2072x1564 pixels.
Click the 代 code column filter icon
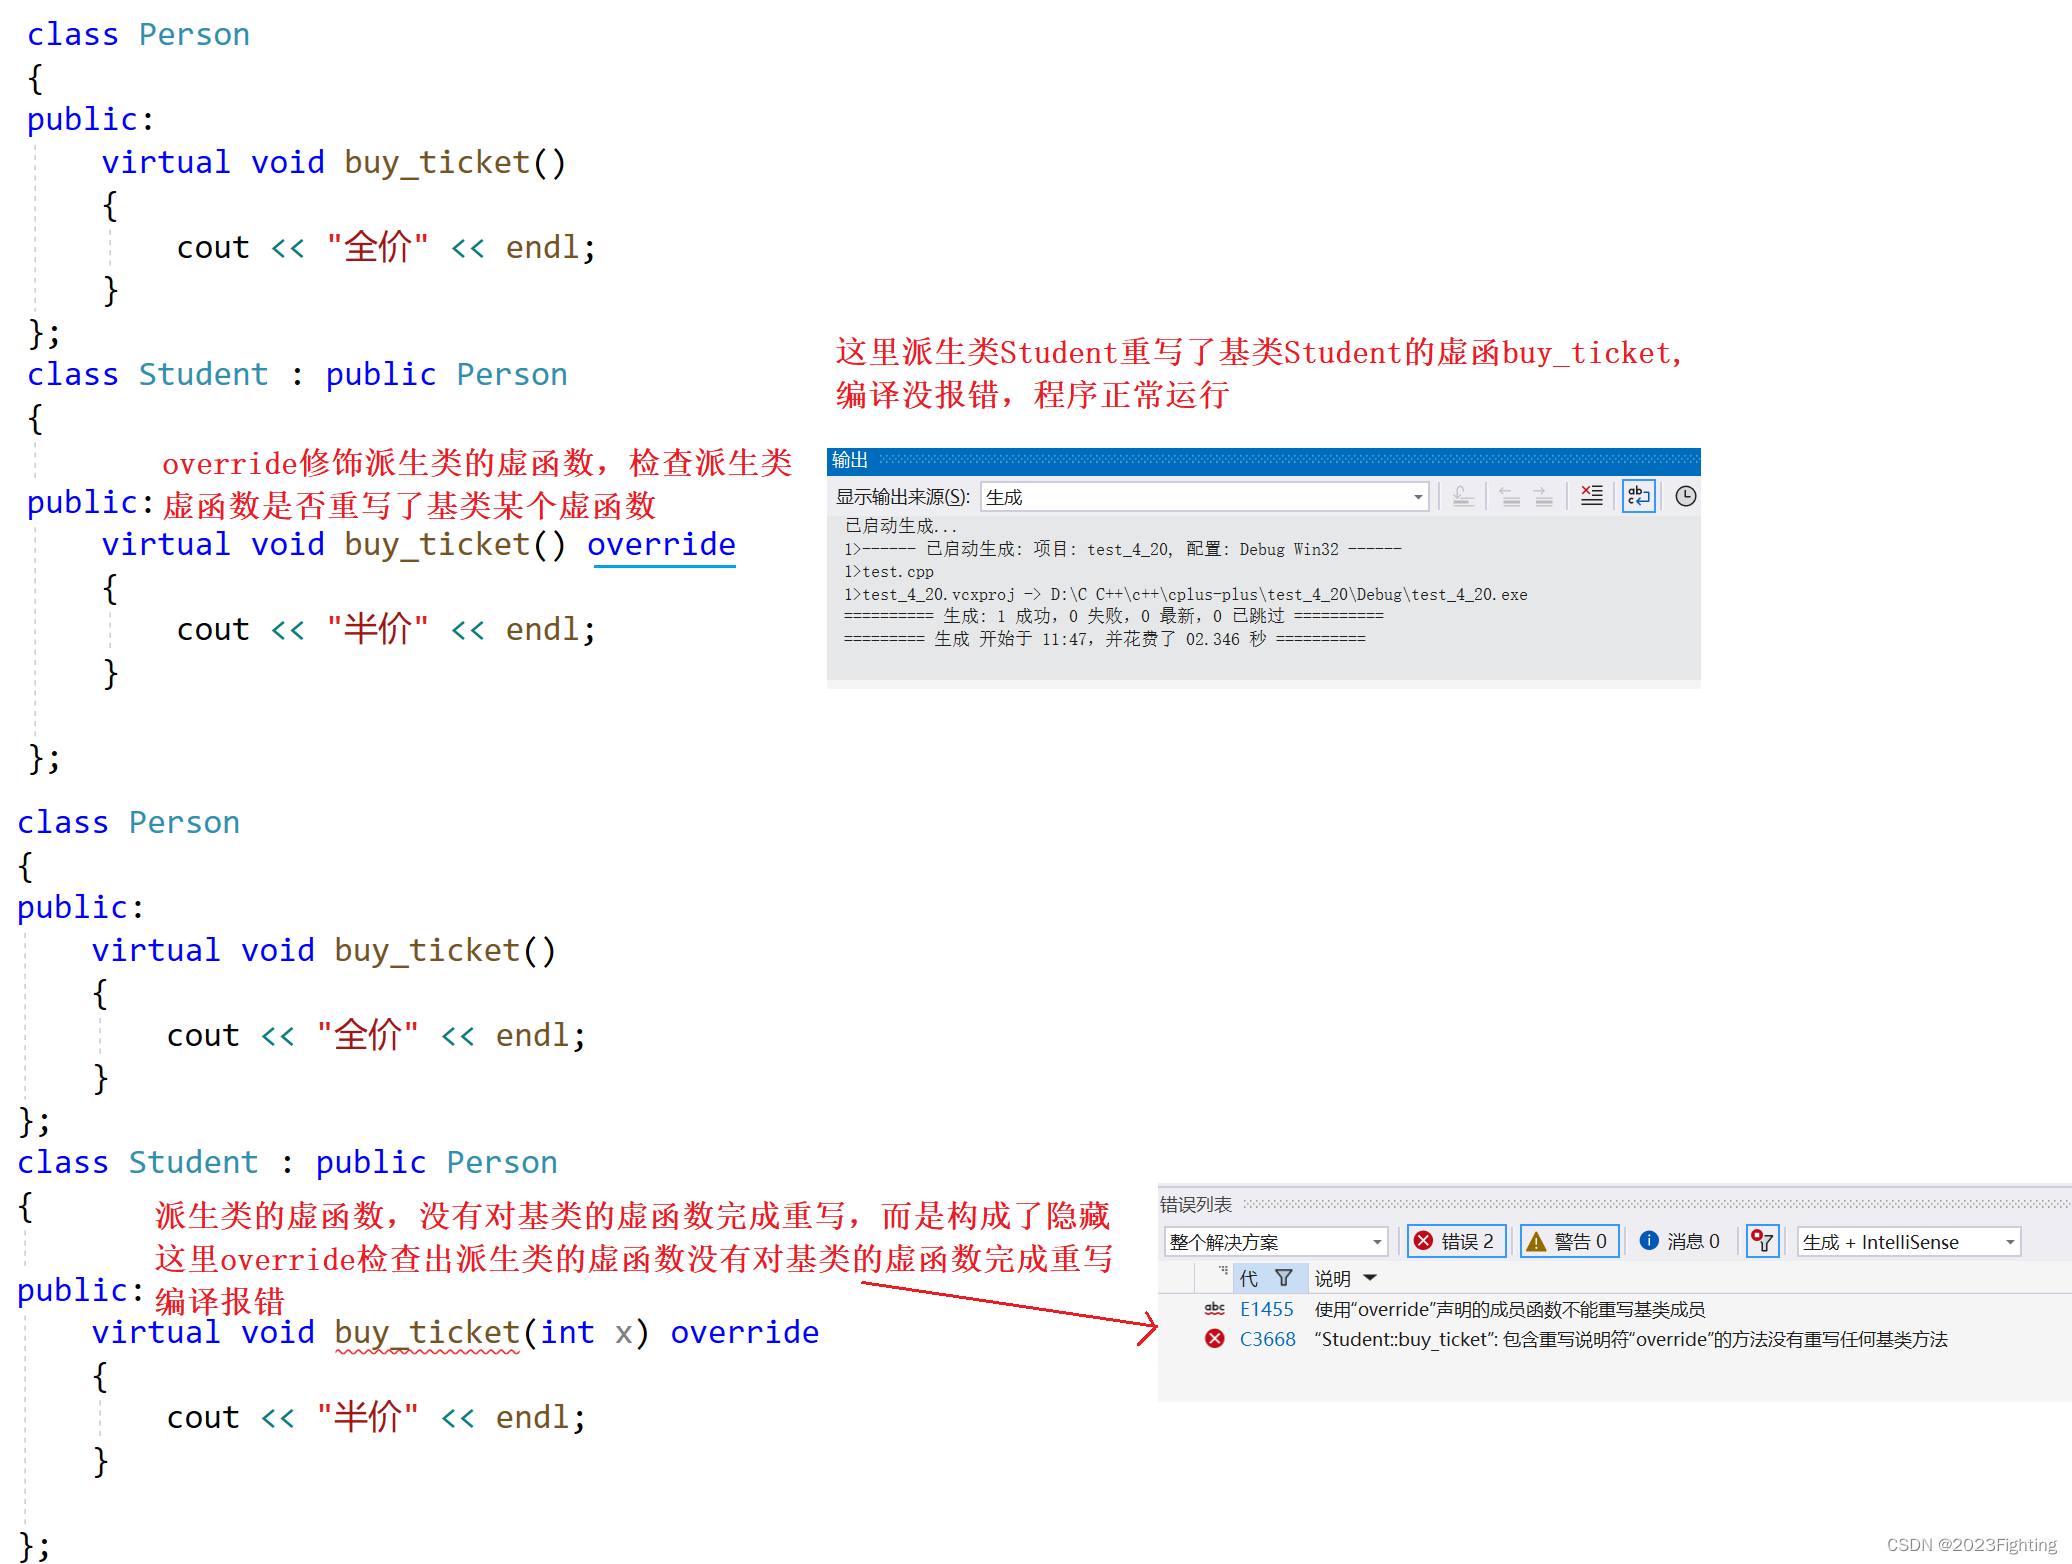click(1284, 1278)
